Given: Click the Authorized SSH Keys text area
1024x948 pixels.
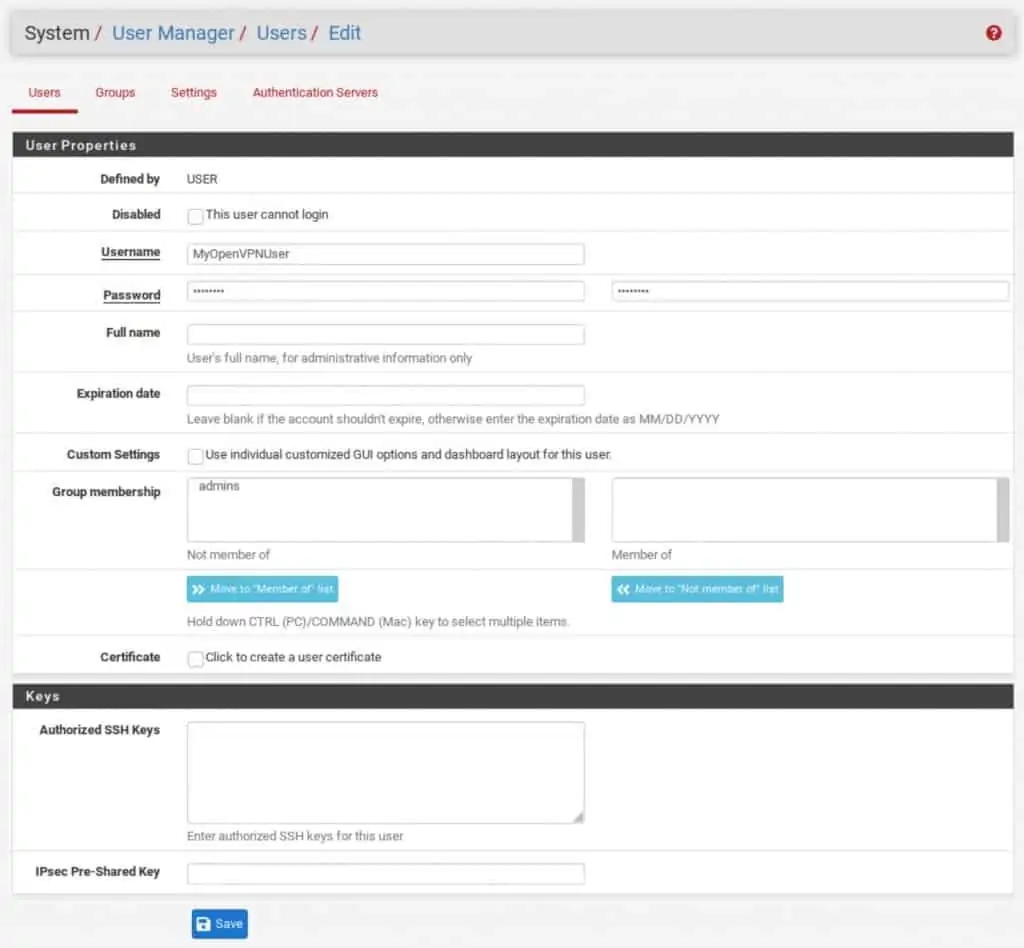Looking at the screenshot, I should [385, 772].
